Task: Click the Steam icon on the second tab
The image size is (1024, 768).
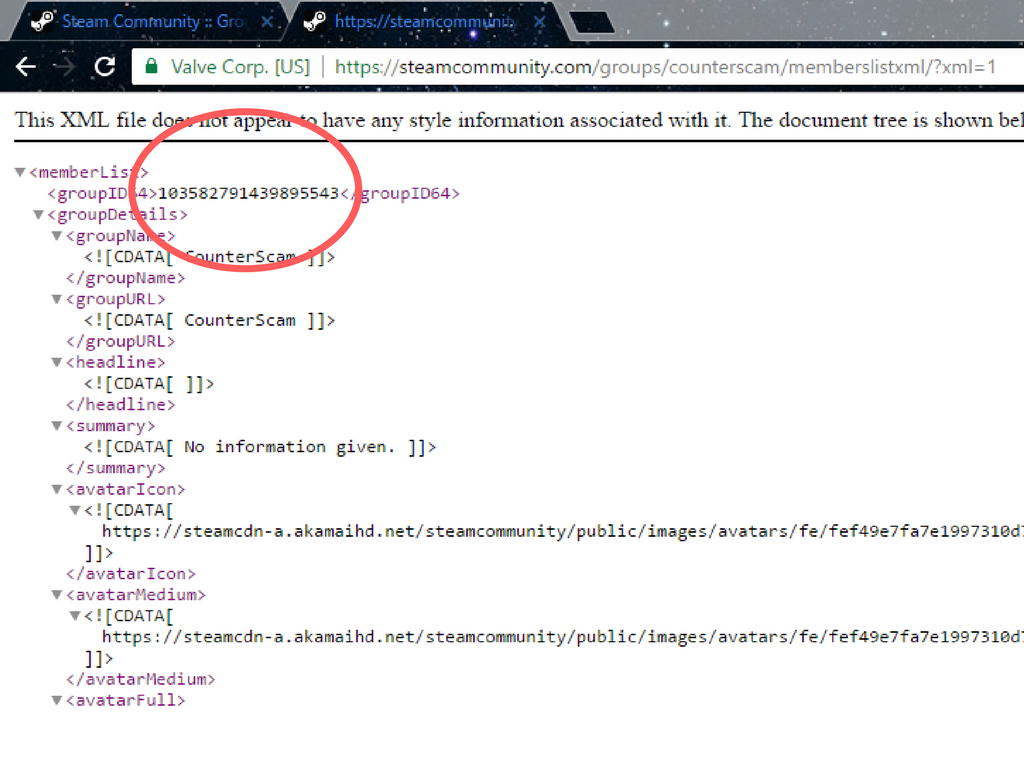Action: [x=314, y=22]
